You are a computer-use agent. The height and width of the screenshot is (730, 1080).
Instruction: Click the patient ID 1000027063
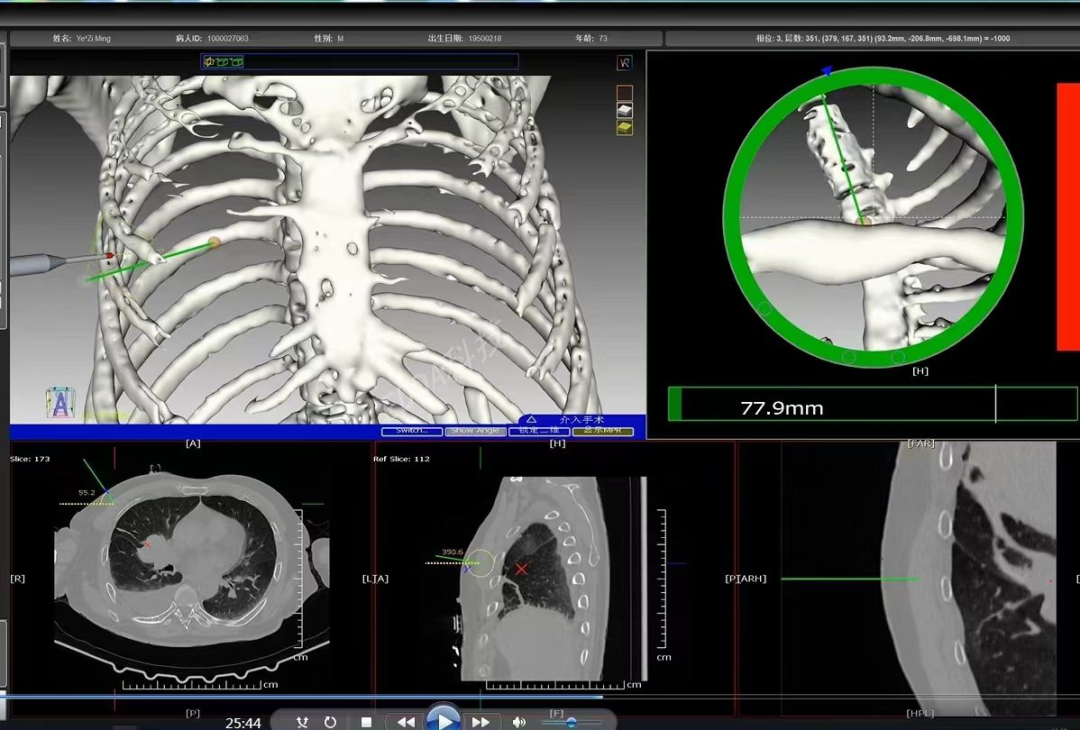point(228,39)
